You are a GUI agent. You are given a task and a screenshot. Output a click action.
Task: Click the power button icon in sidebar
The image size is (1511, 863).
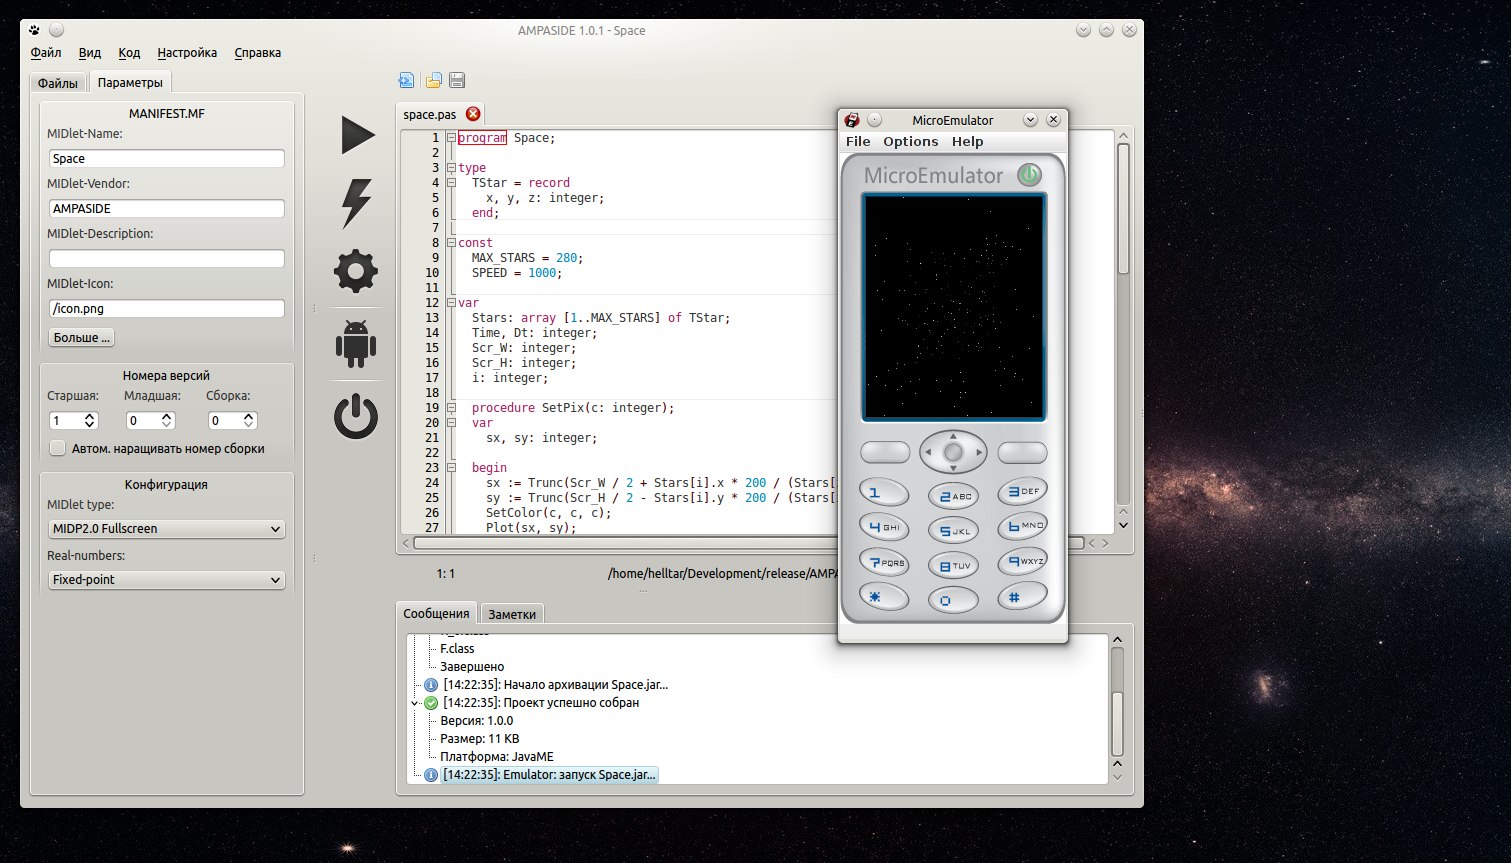pos(356,417)
